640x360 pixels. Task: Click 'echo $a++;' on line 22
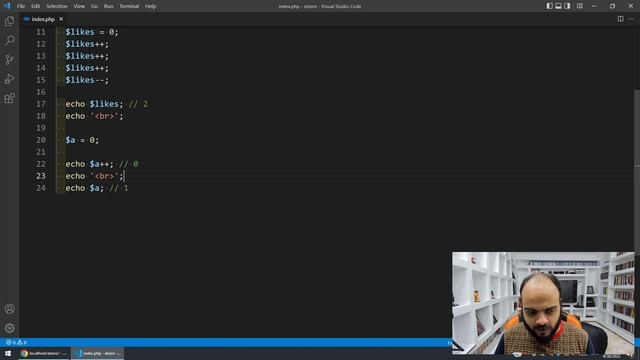point(89,164)
